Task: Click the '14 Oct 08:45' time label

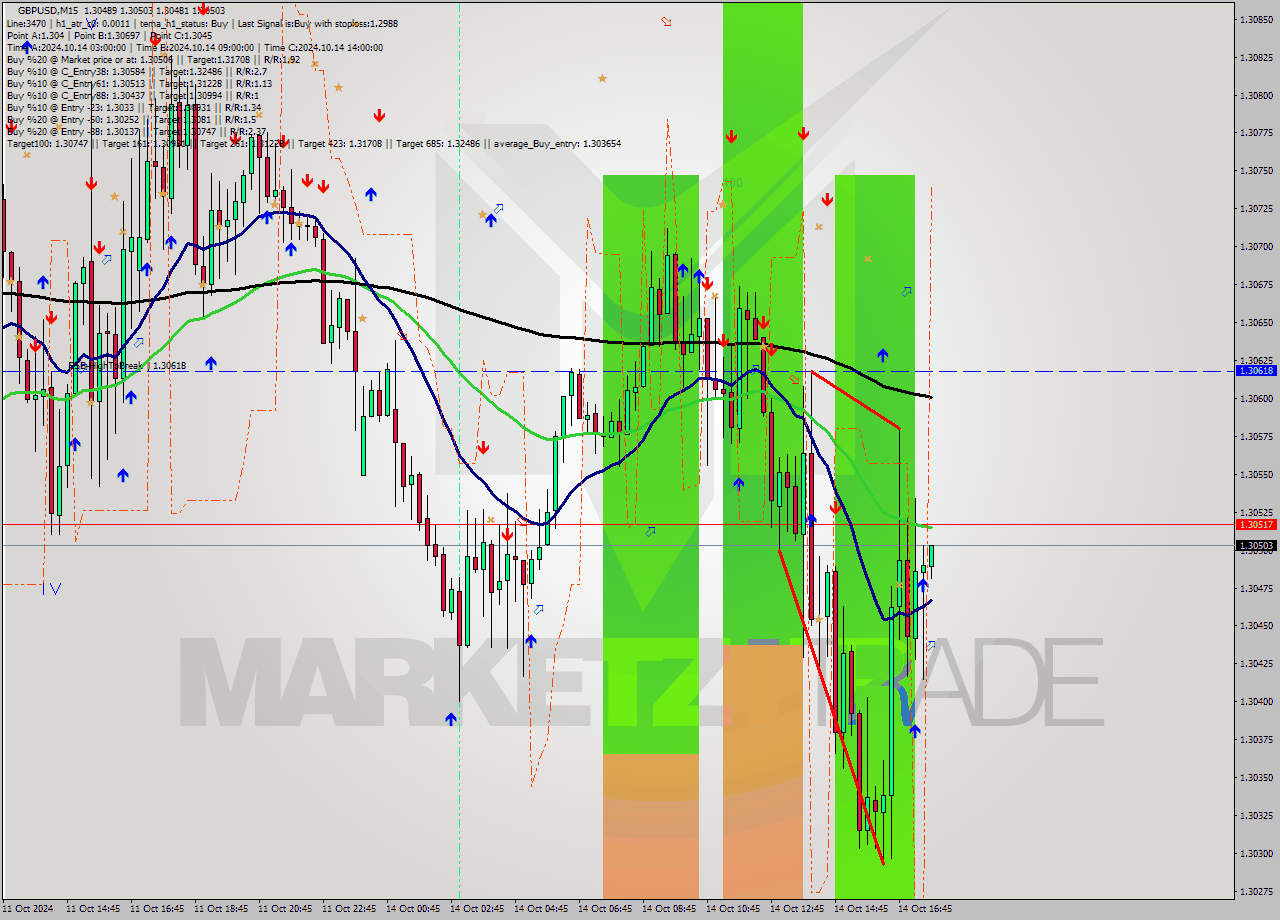Action: [x=669, y=909]
